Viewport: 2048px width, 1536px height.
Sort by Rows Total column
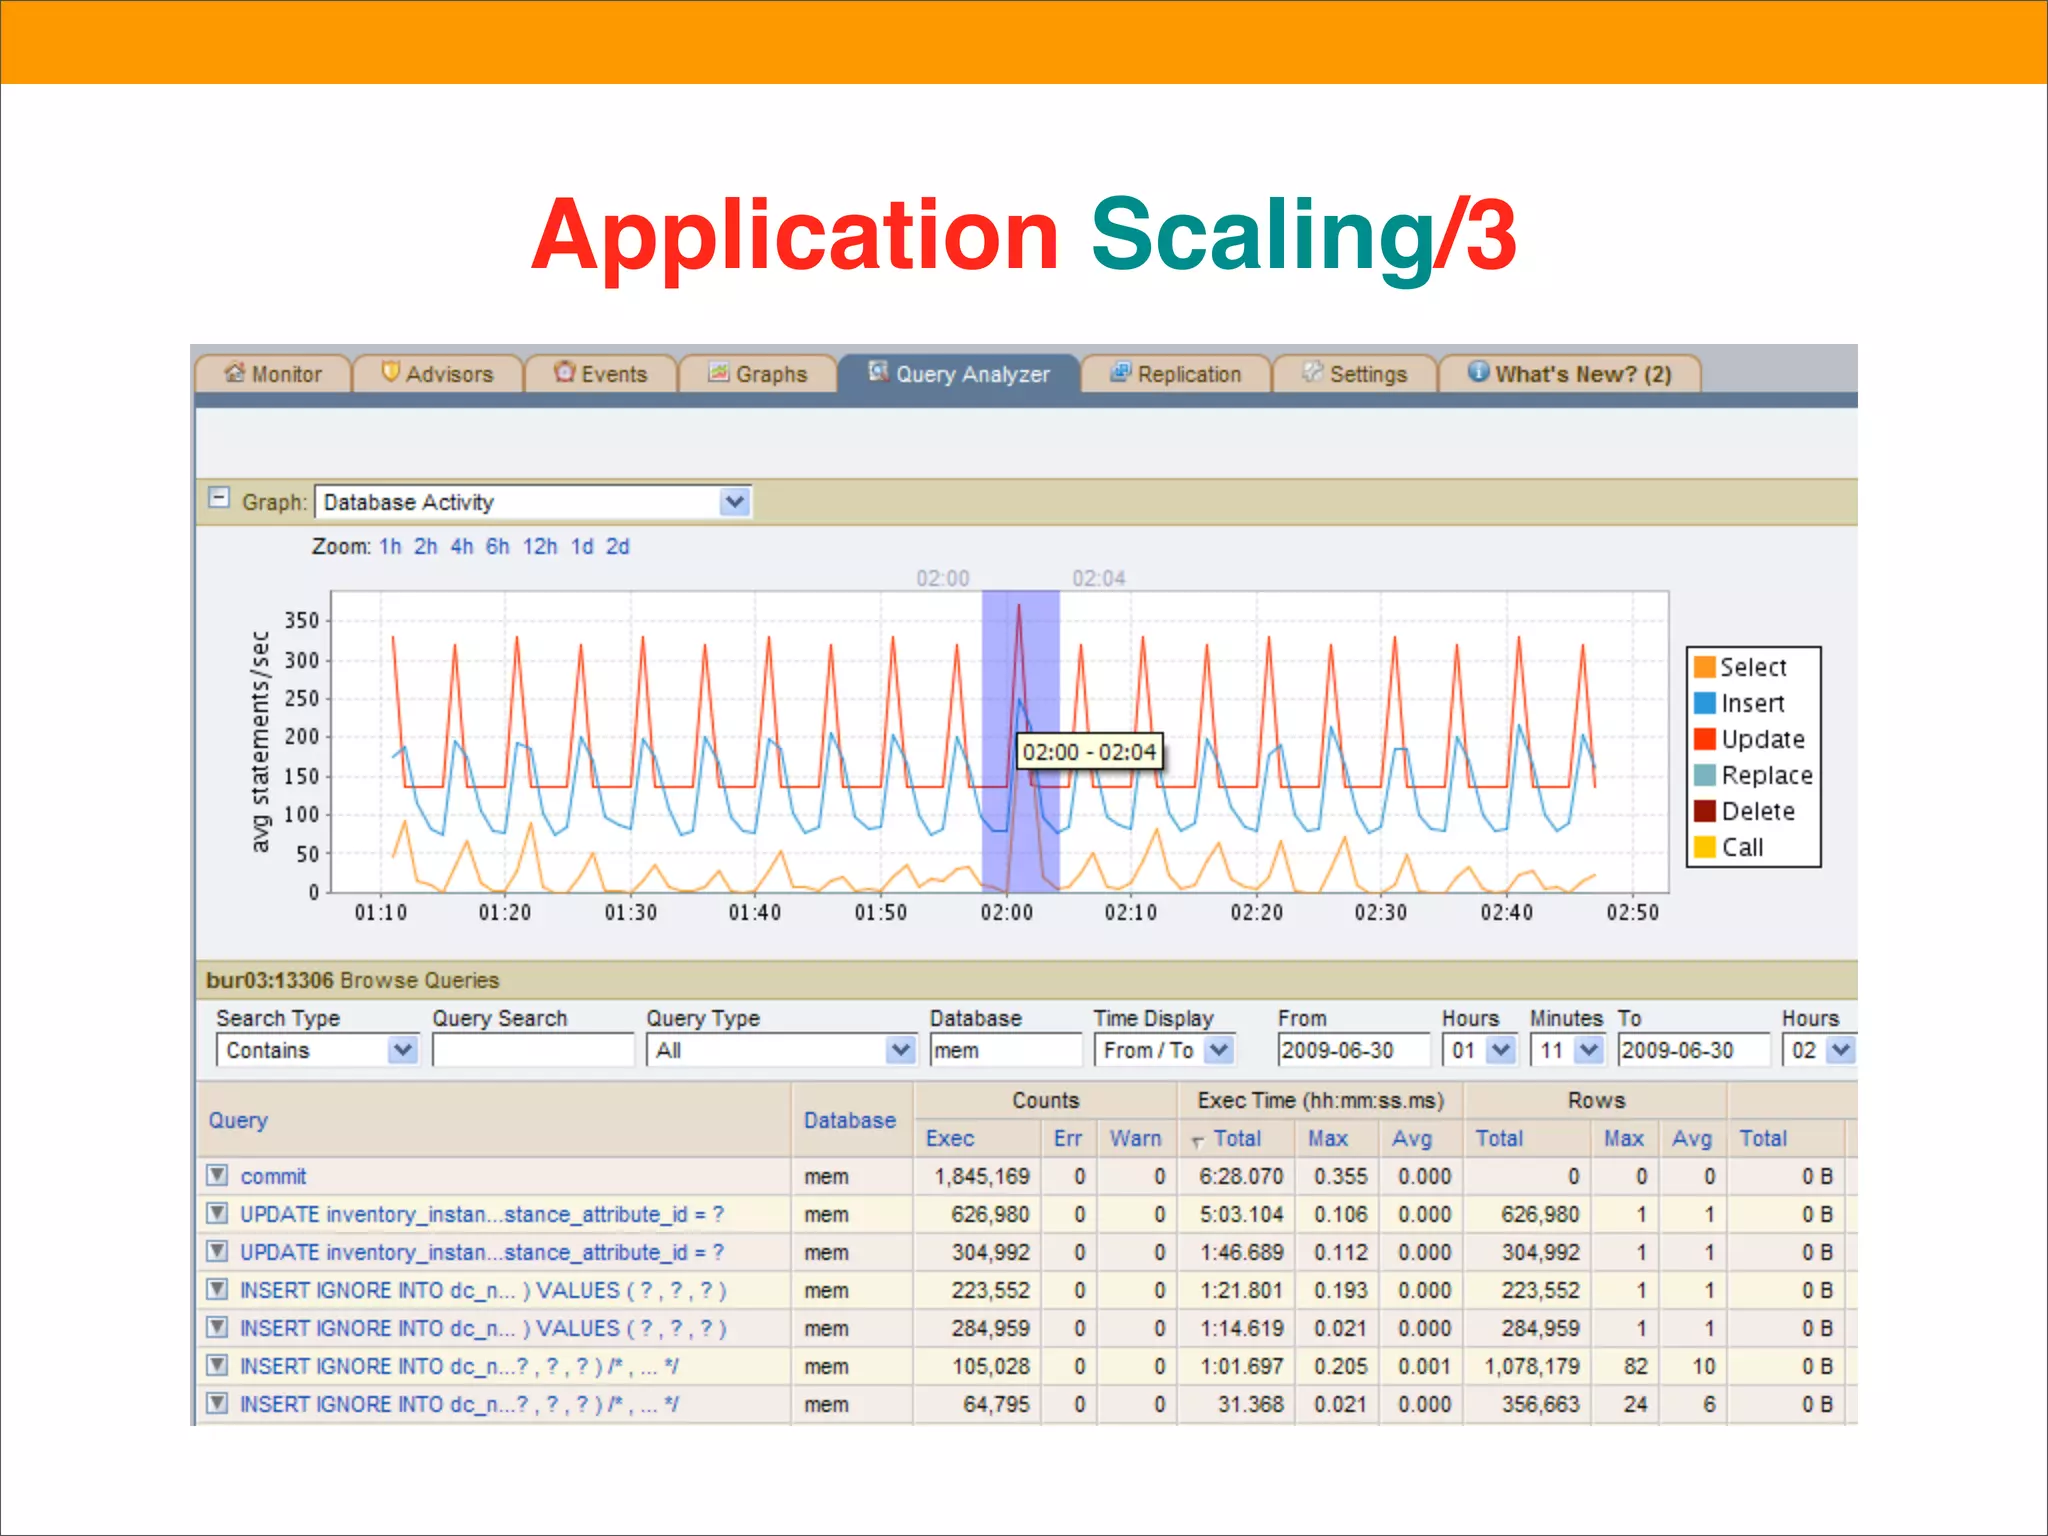[1500, 1138]
